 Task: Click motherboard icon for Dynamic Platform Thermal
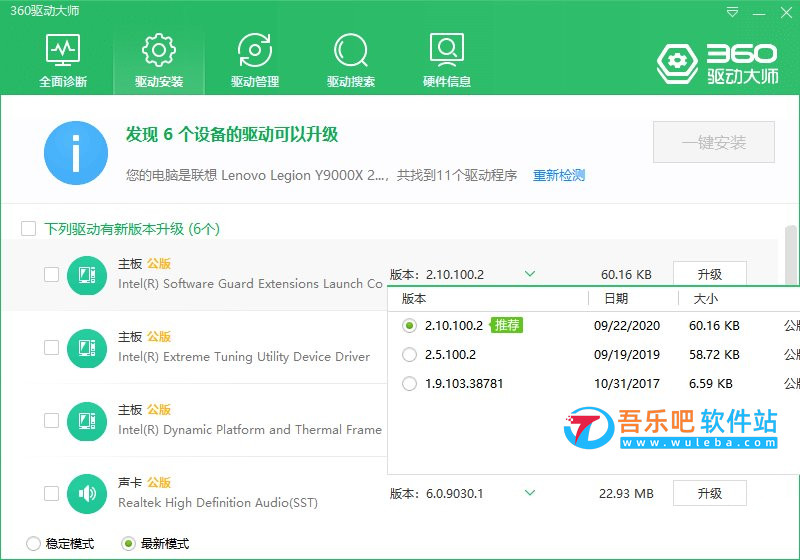click(x=87, y=421)
